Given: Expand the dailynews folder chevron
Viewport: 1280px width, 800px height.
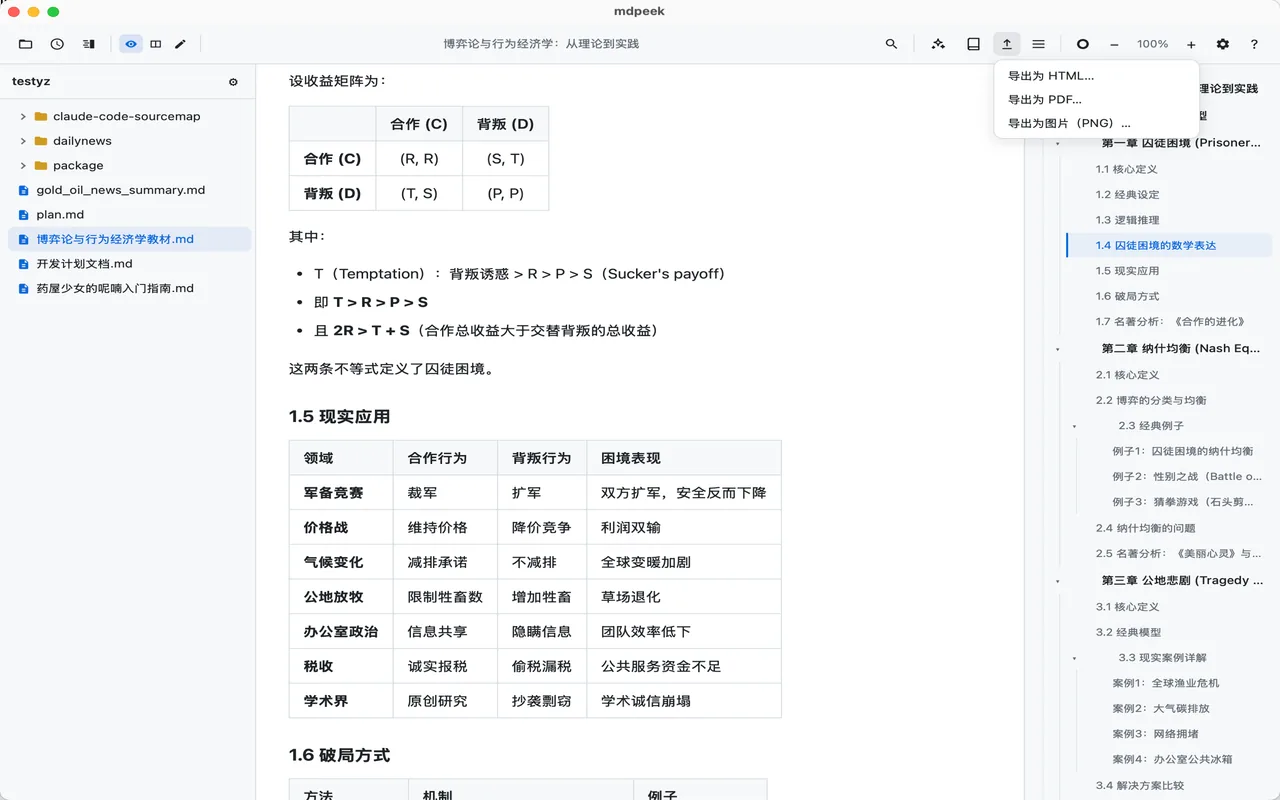Looking at the screenshot, I should pyautogui.click(x=23, y=141).
